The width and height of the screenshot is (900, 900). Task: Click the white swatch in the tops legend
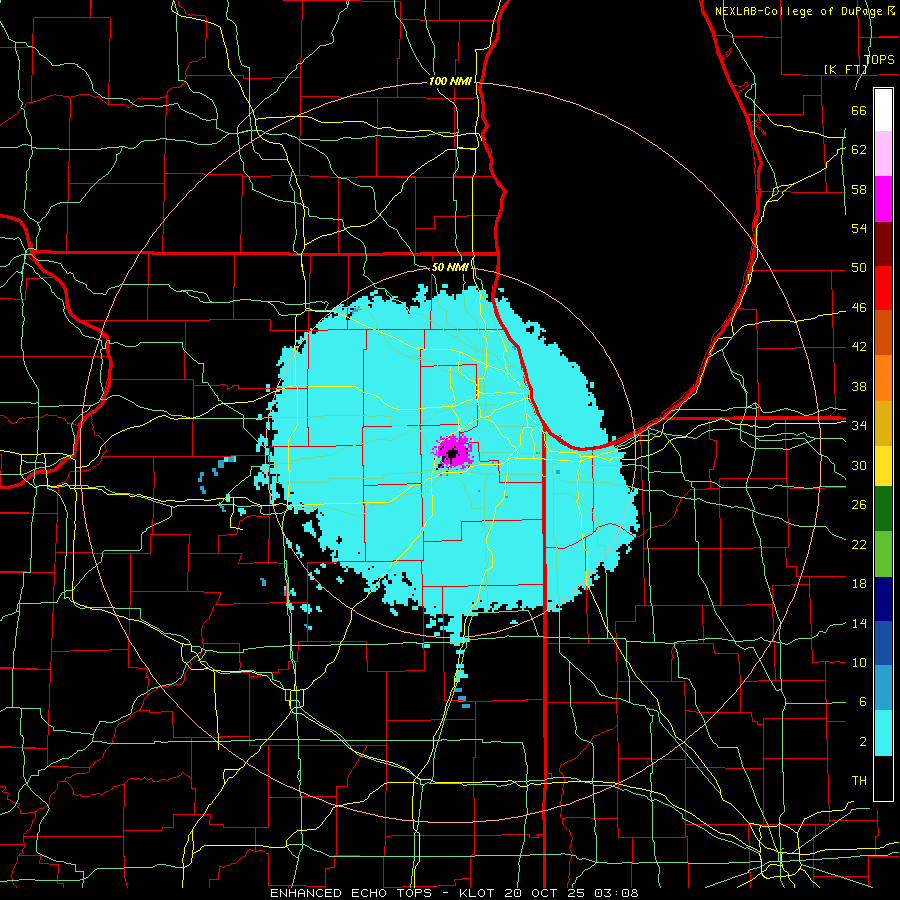[x=883, y=110]
